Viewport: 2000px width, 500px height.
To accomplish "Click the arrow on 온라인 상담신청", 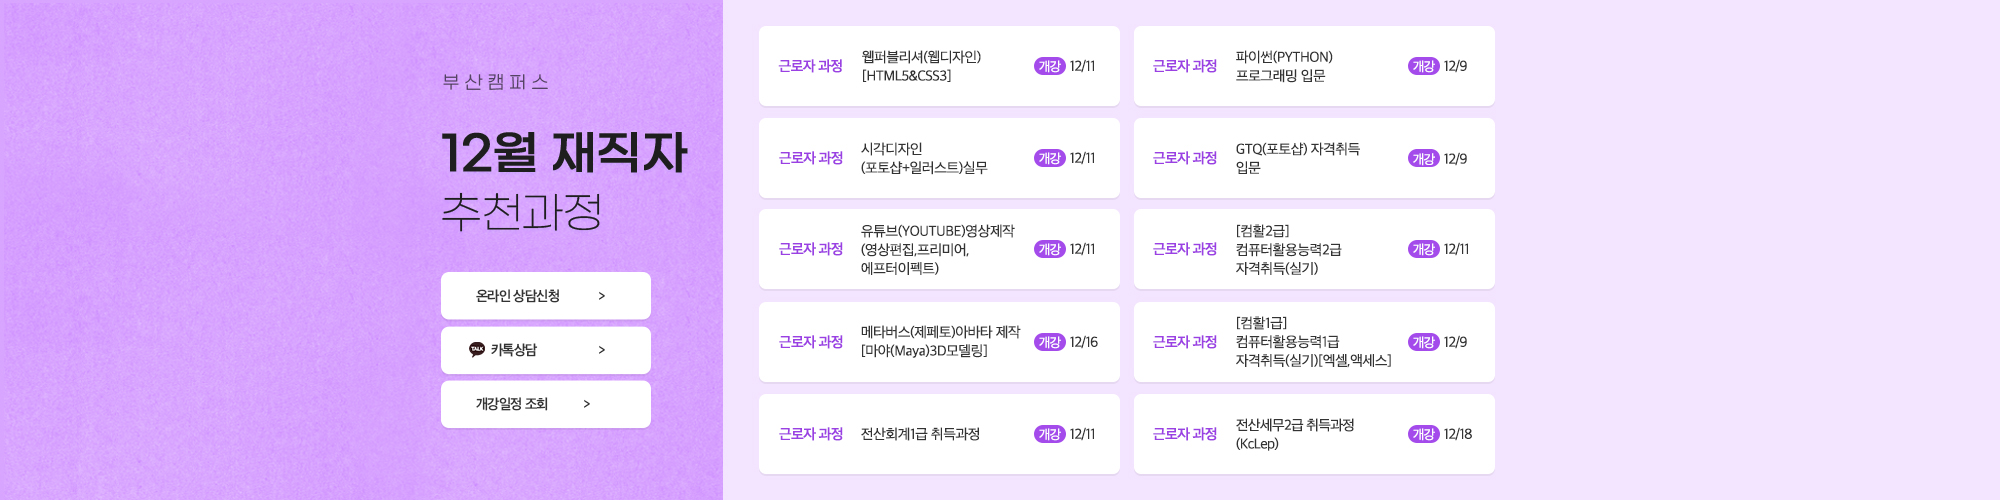I will point(601,296).
